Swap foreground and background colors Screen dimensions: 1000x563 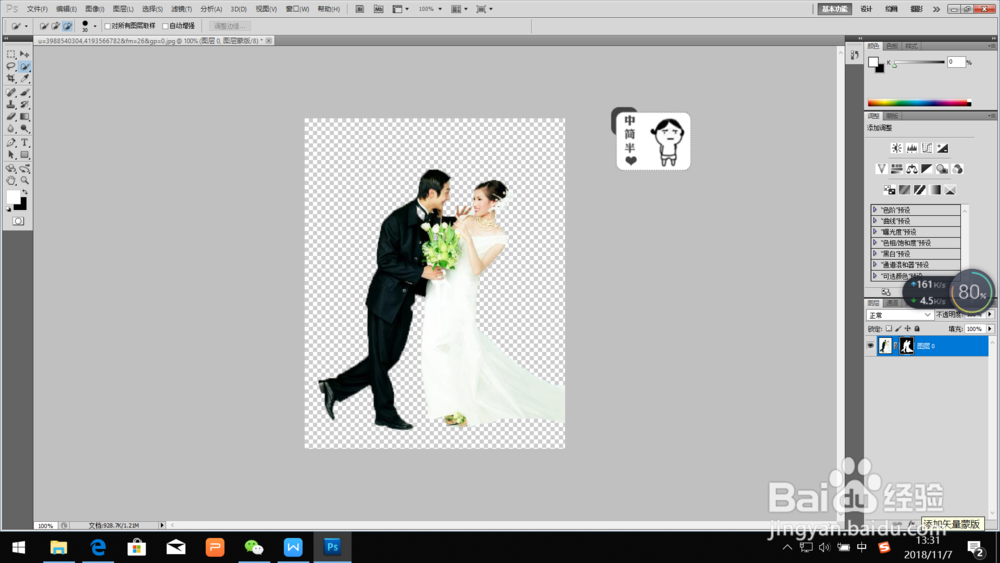(x=25, y=193)
